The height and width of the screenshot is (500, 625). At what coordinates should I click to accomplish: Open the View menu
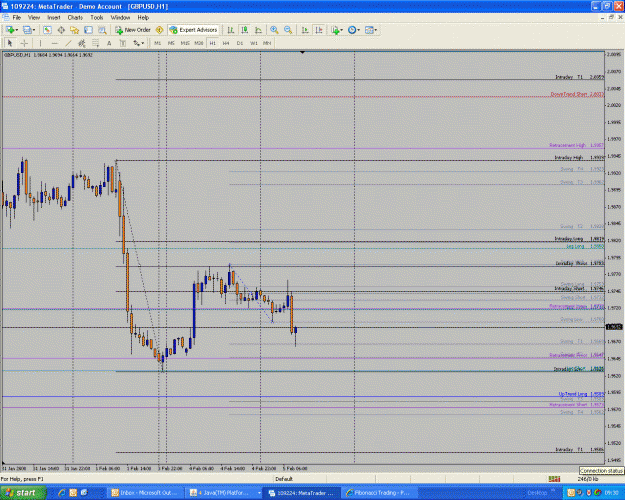pos(34,18)
